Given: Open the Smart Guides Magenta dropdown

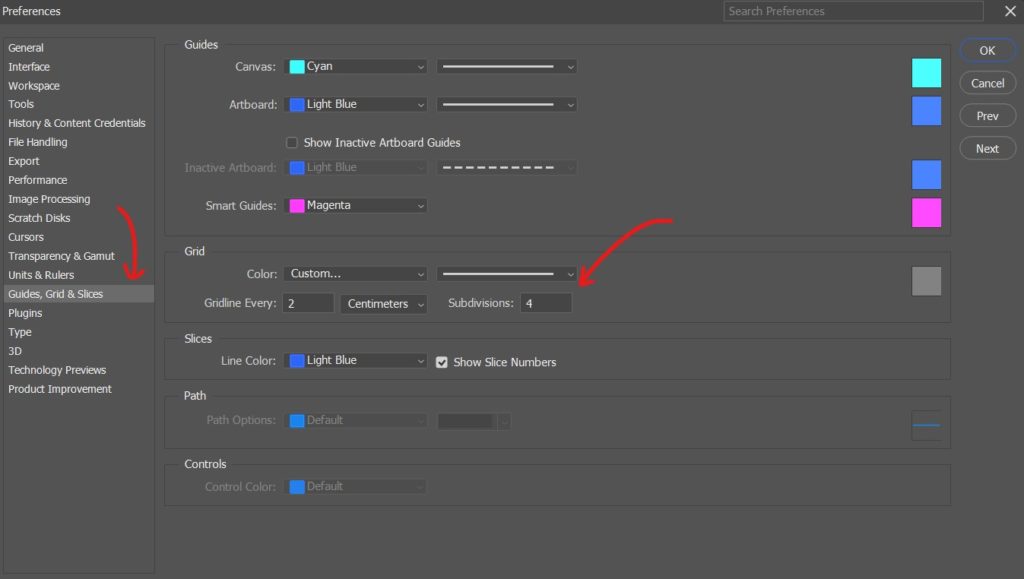Looking at the screenshot, I should click(x=356, y=206).
